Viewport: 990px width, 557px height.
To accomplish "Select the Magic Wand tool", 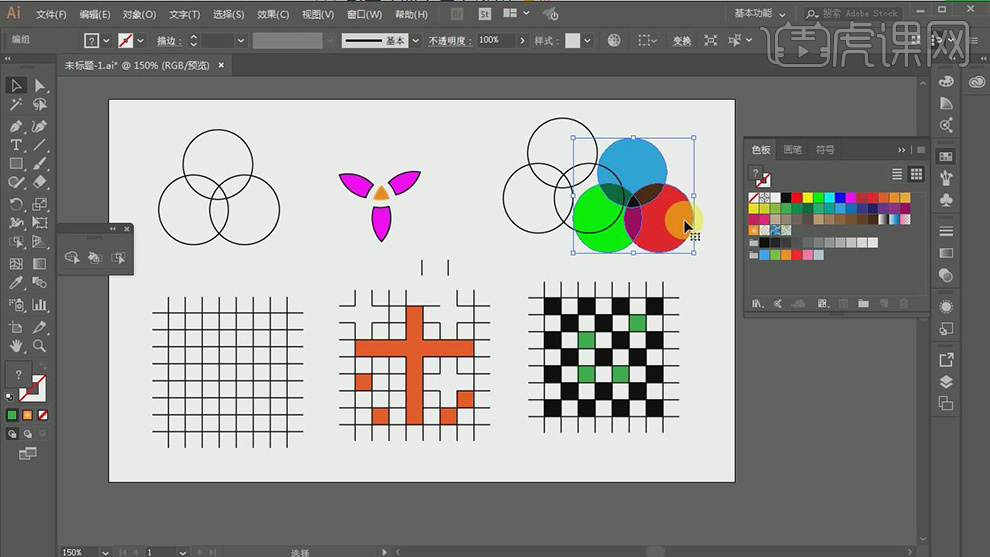I will pos(16,105).
